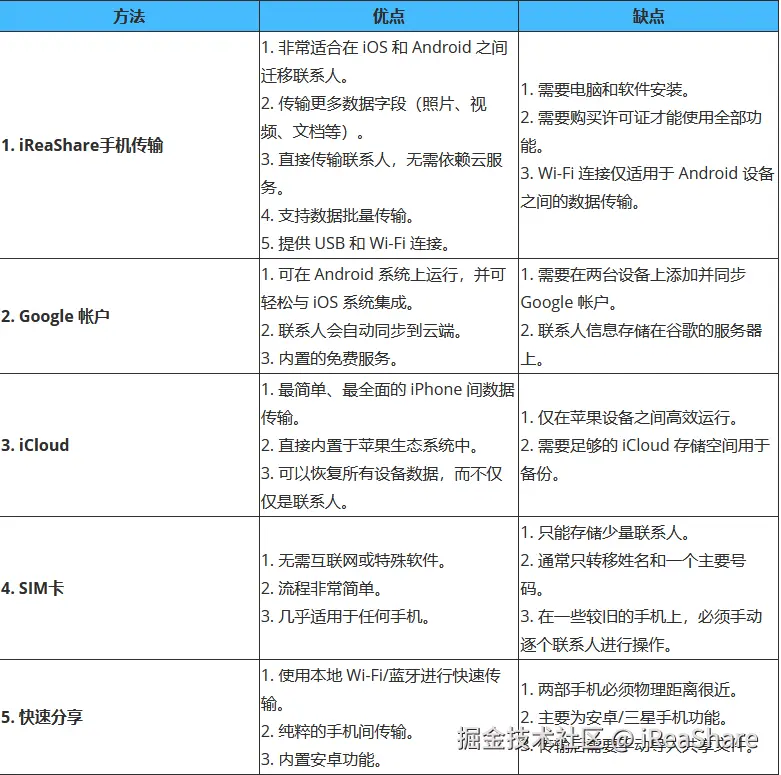
Task: Click the text 非常适合在 iOS 和 Android 之间
Action: point(392,47)
